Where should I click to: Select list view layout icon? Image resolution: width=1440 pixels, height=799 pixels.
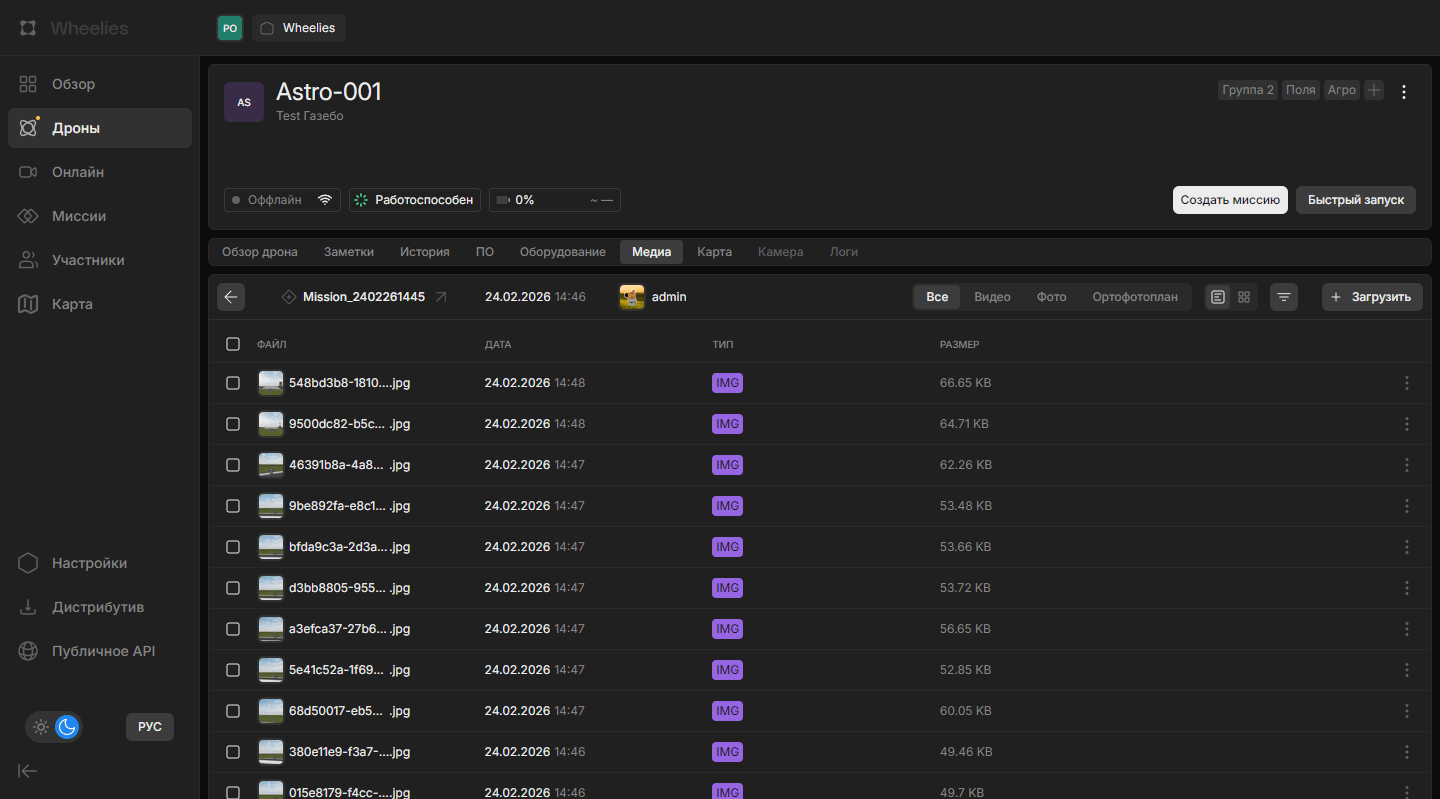click(1217, 297)
